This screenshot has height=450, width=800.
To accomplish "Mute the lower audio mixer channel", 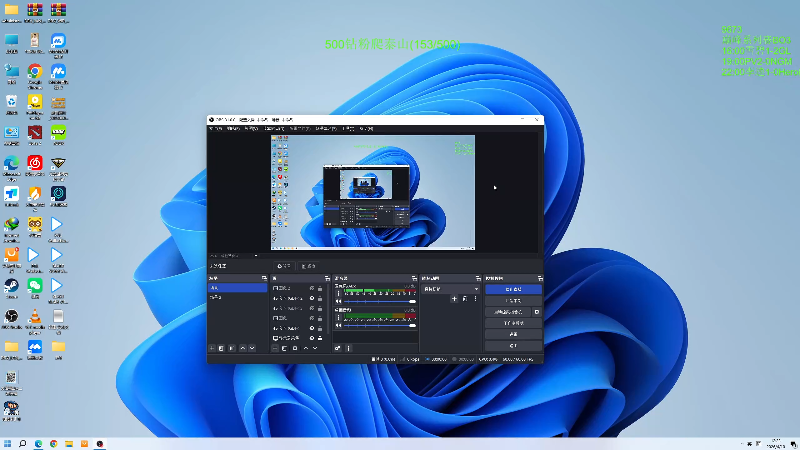I will pyautogui.click(x=338, y=325).
